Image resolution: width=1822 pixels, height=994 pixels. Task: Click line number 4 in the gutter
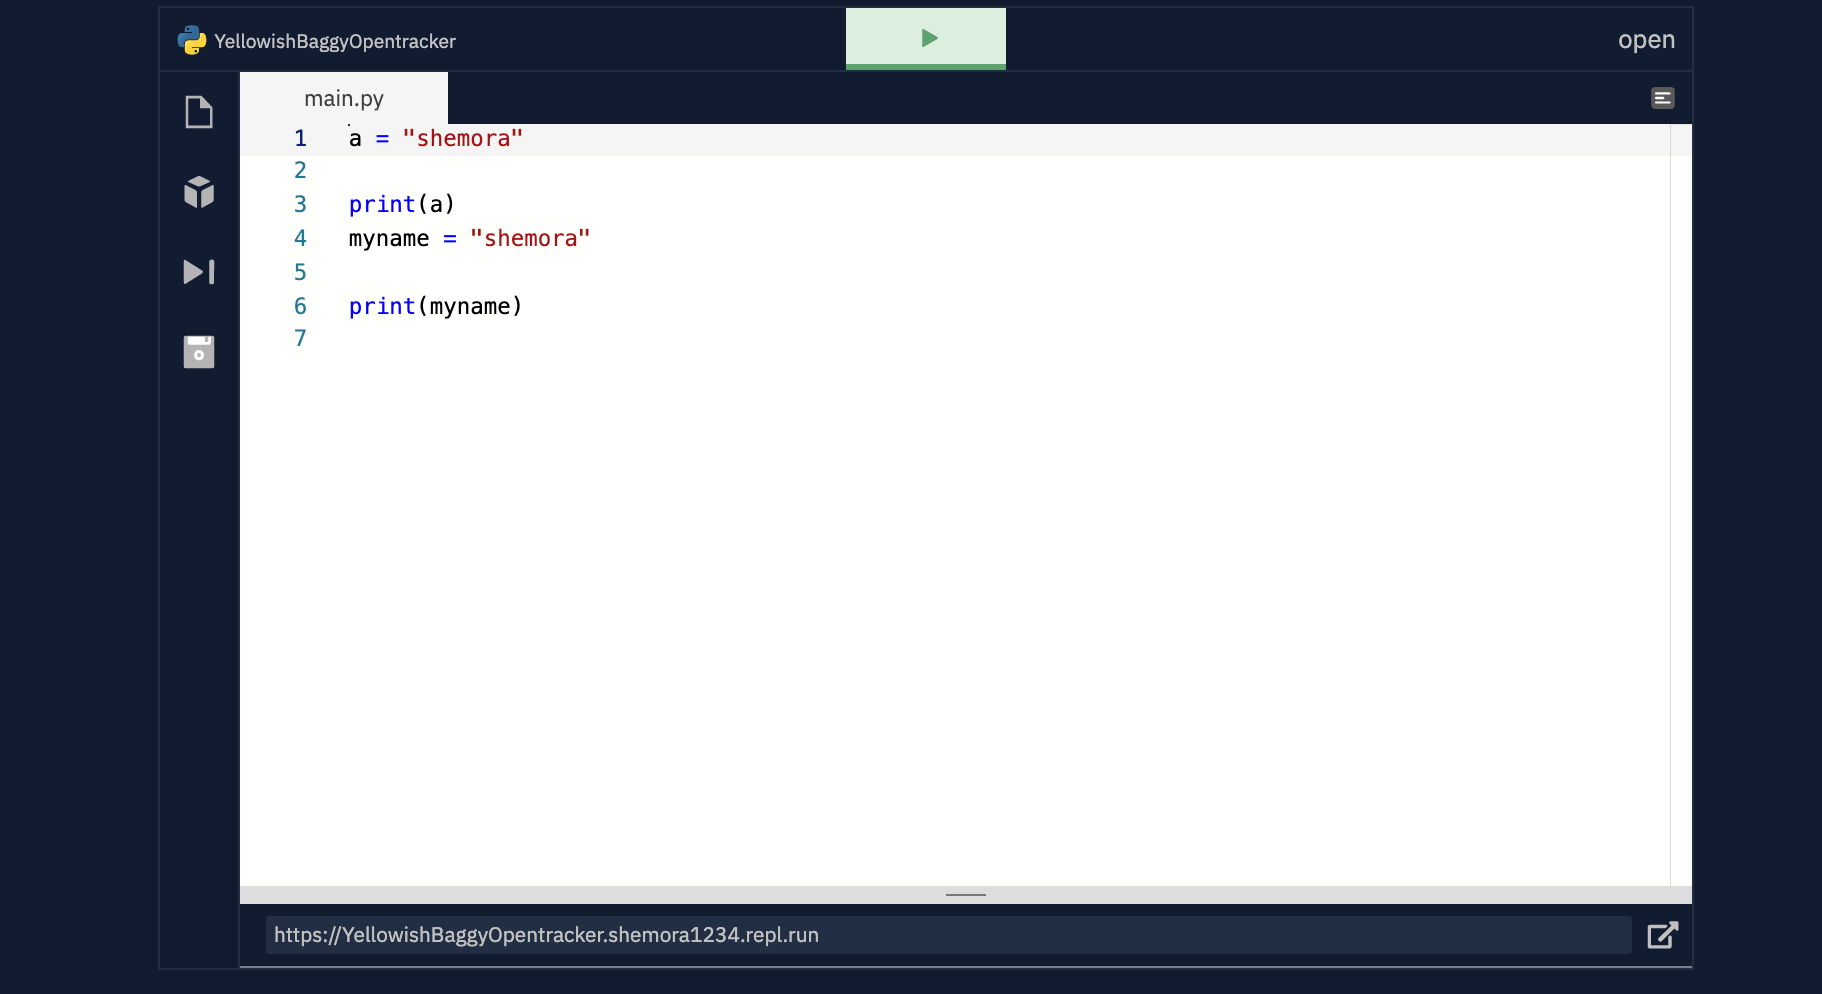coord(300,238)
